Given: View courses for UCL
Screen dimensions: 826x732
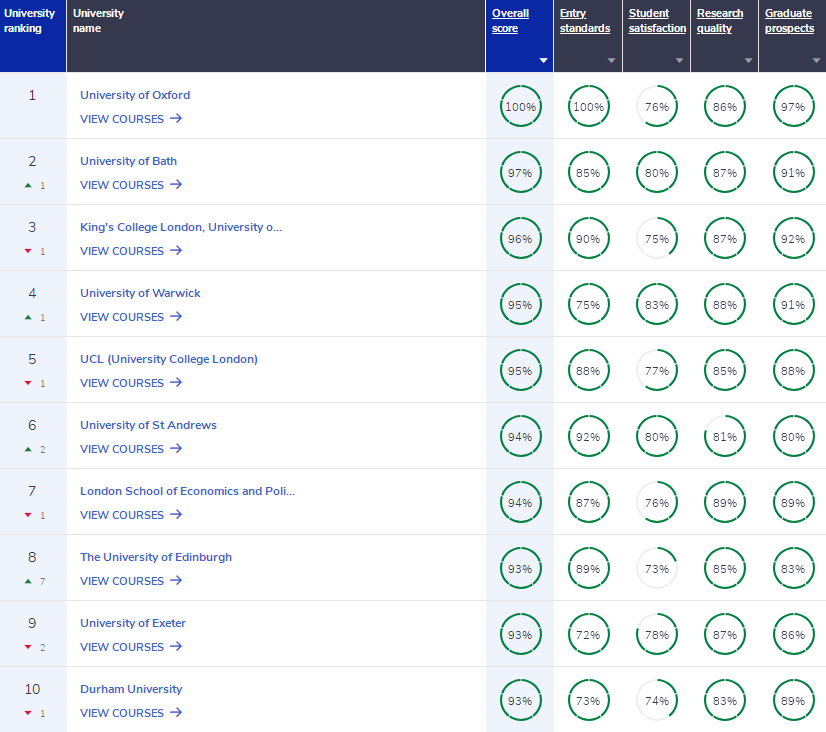Looking at the screenshot, I should (x=131, y=383).
